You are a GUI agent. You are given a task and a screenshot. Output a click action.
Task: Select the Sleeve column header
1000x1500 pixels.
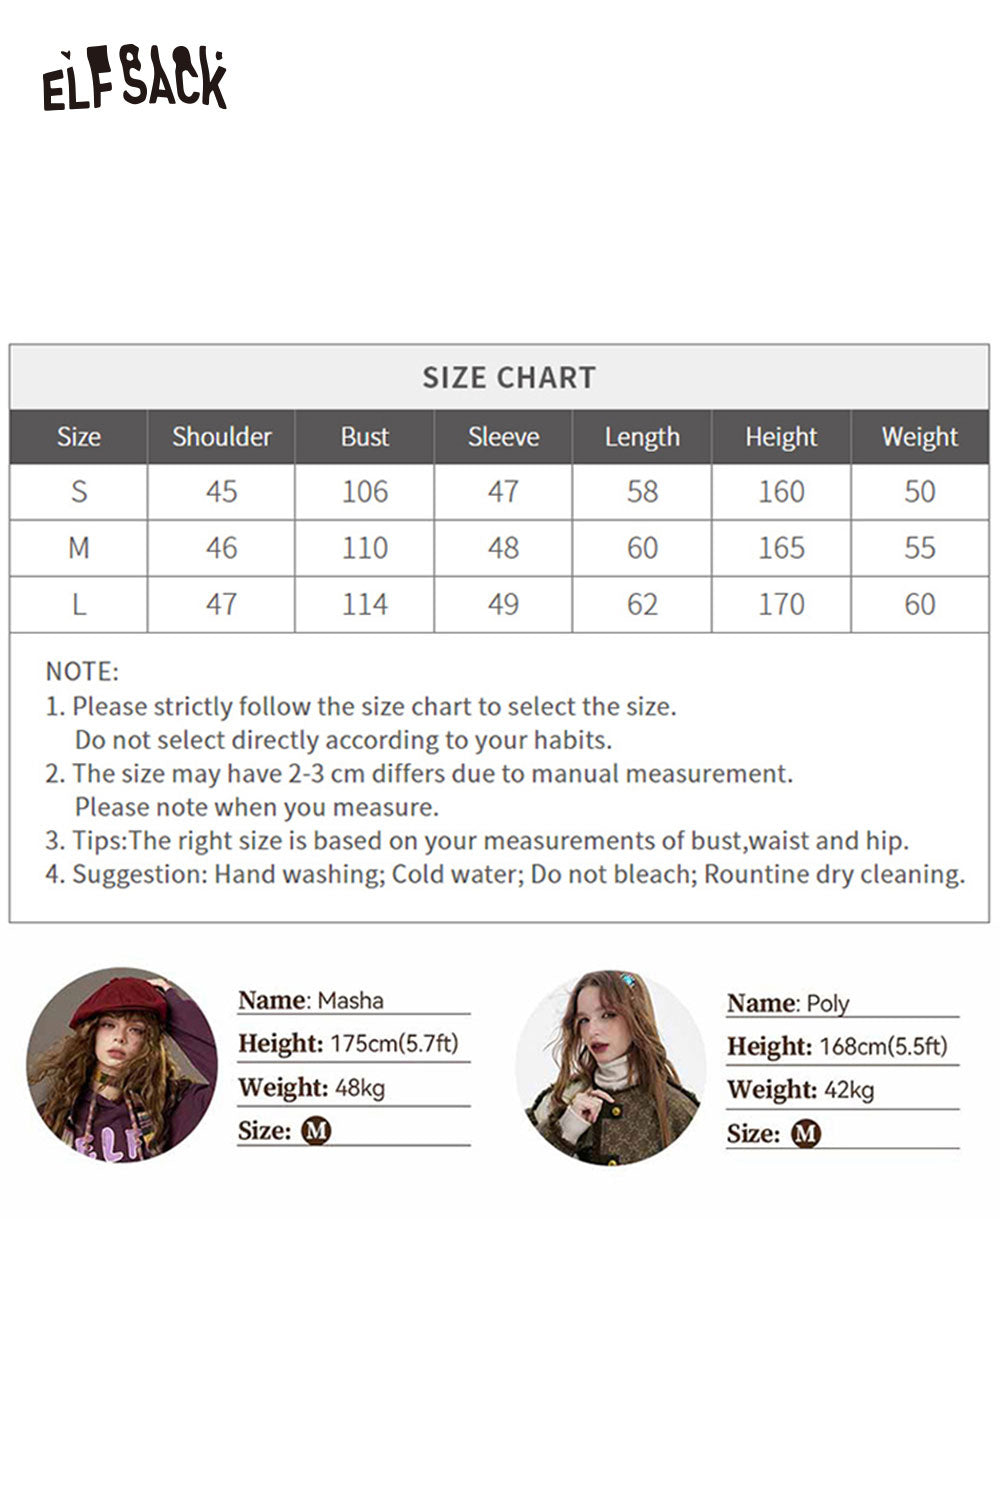[503, 437]
